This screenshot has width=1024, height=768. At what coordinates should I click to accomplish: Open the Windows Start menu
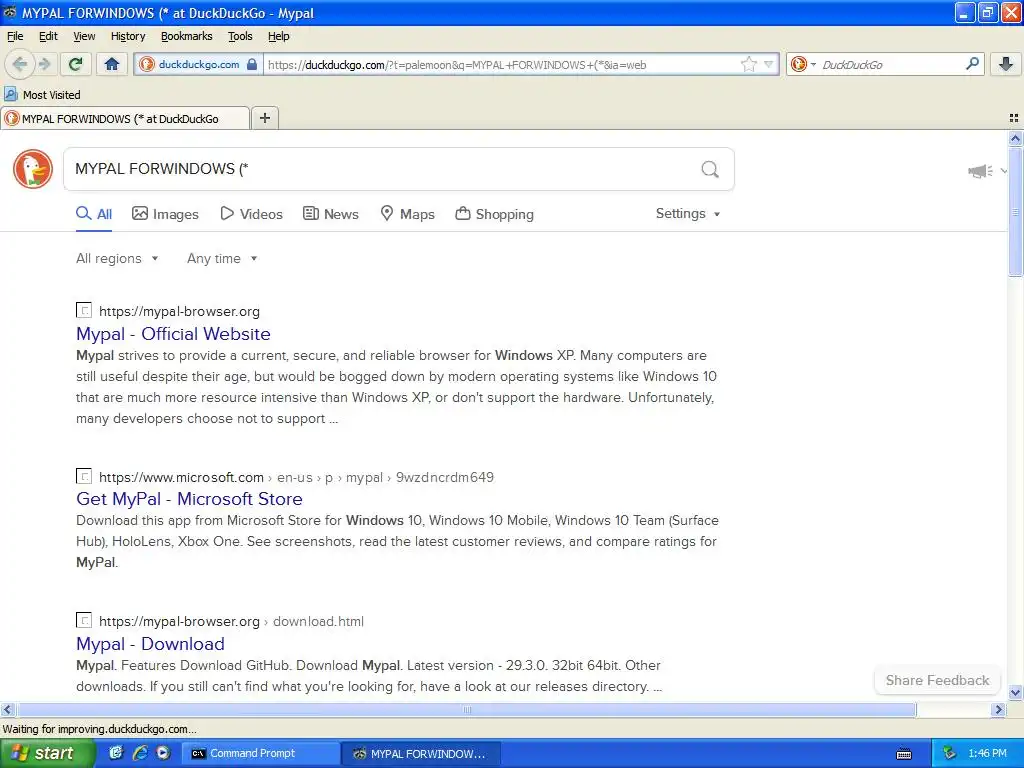click(47, 753)
